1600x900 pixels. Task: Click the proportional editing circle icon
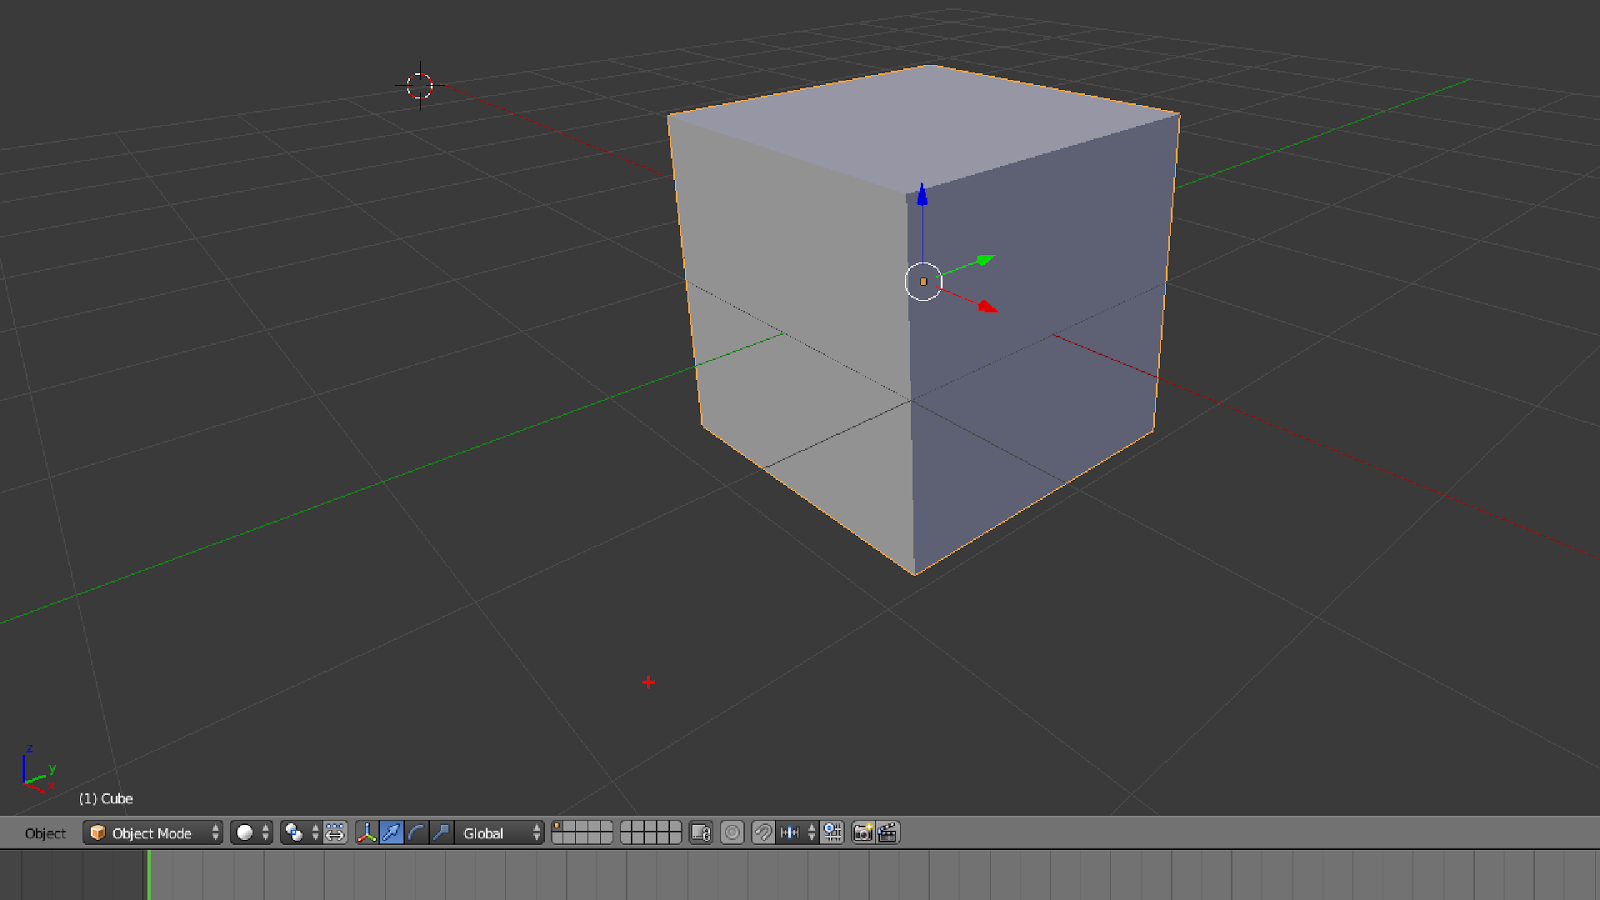click(x=733, y=833)
